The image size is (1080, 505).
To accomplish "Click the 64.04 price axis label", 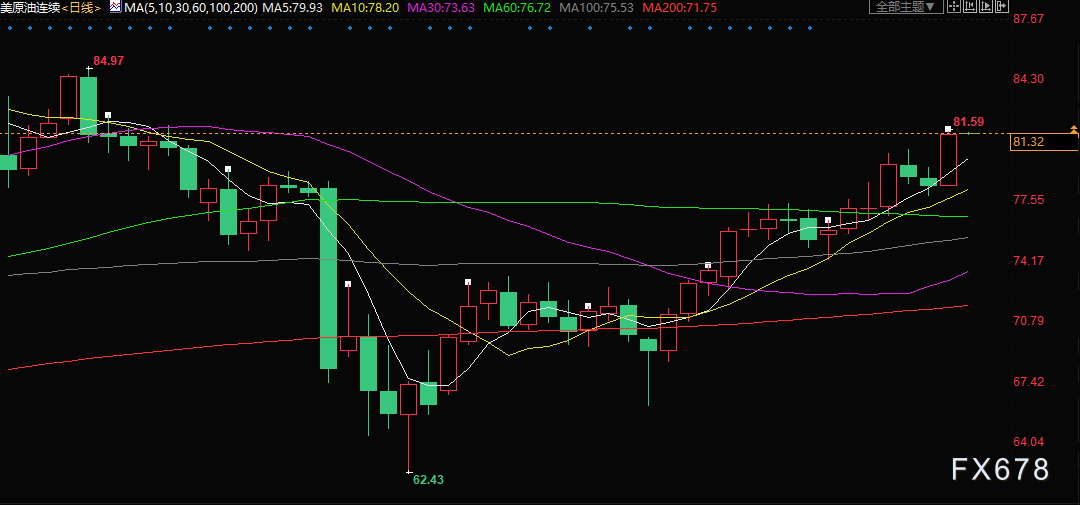I will [x=1028, y=442].
